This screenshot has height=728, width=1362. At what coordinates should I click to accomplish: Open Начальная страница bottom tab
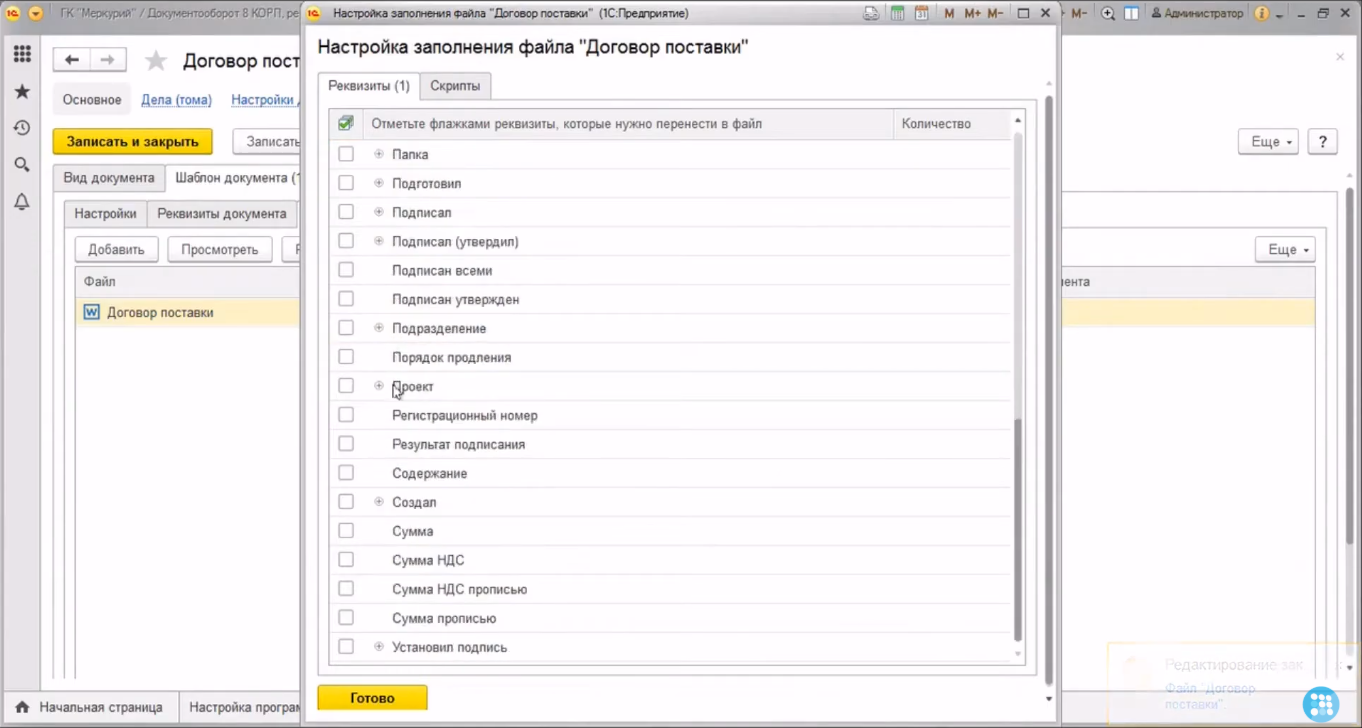pyautogui.click(x=89, y=707)
